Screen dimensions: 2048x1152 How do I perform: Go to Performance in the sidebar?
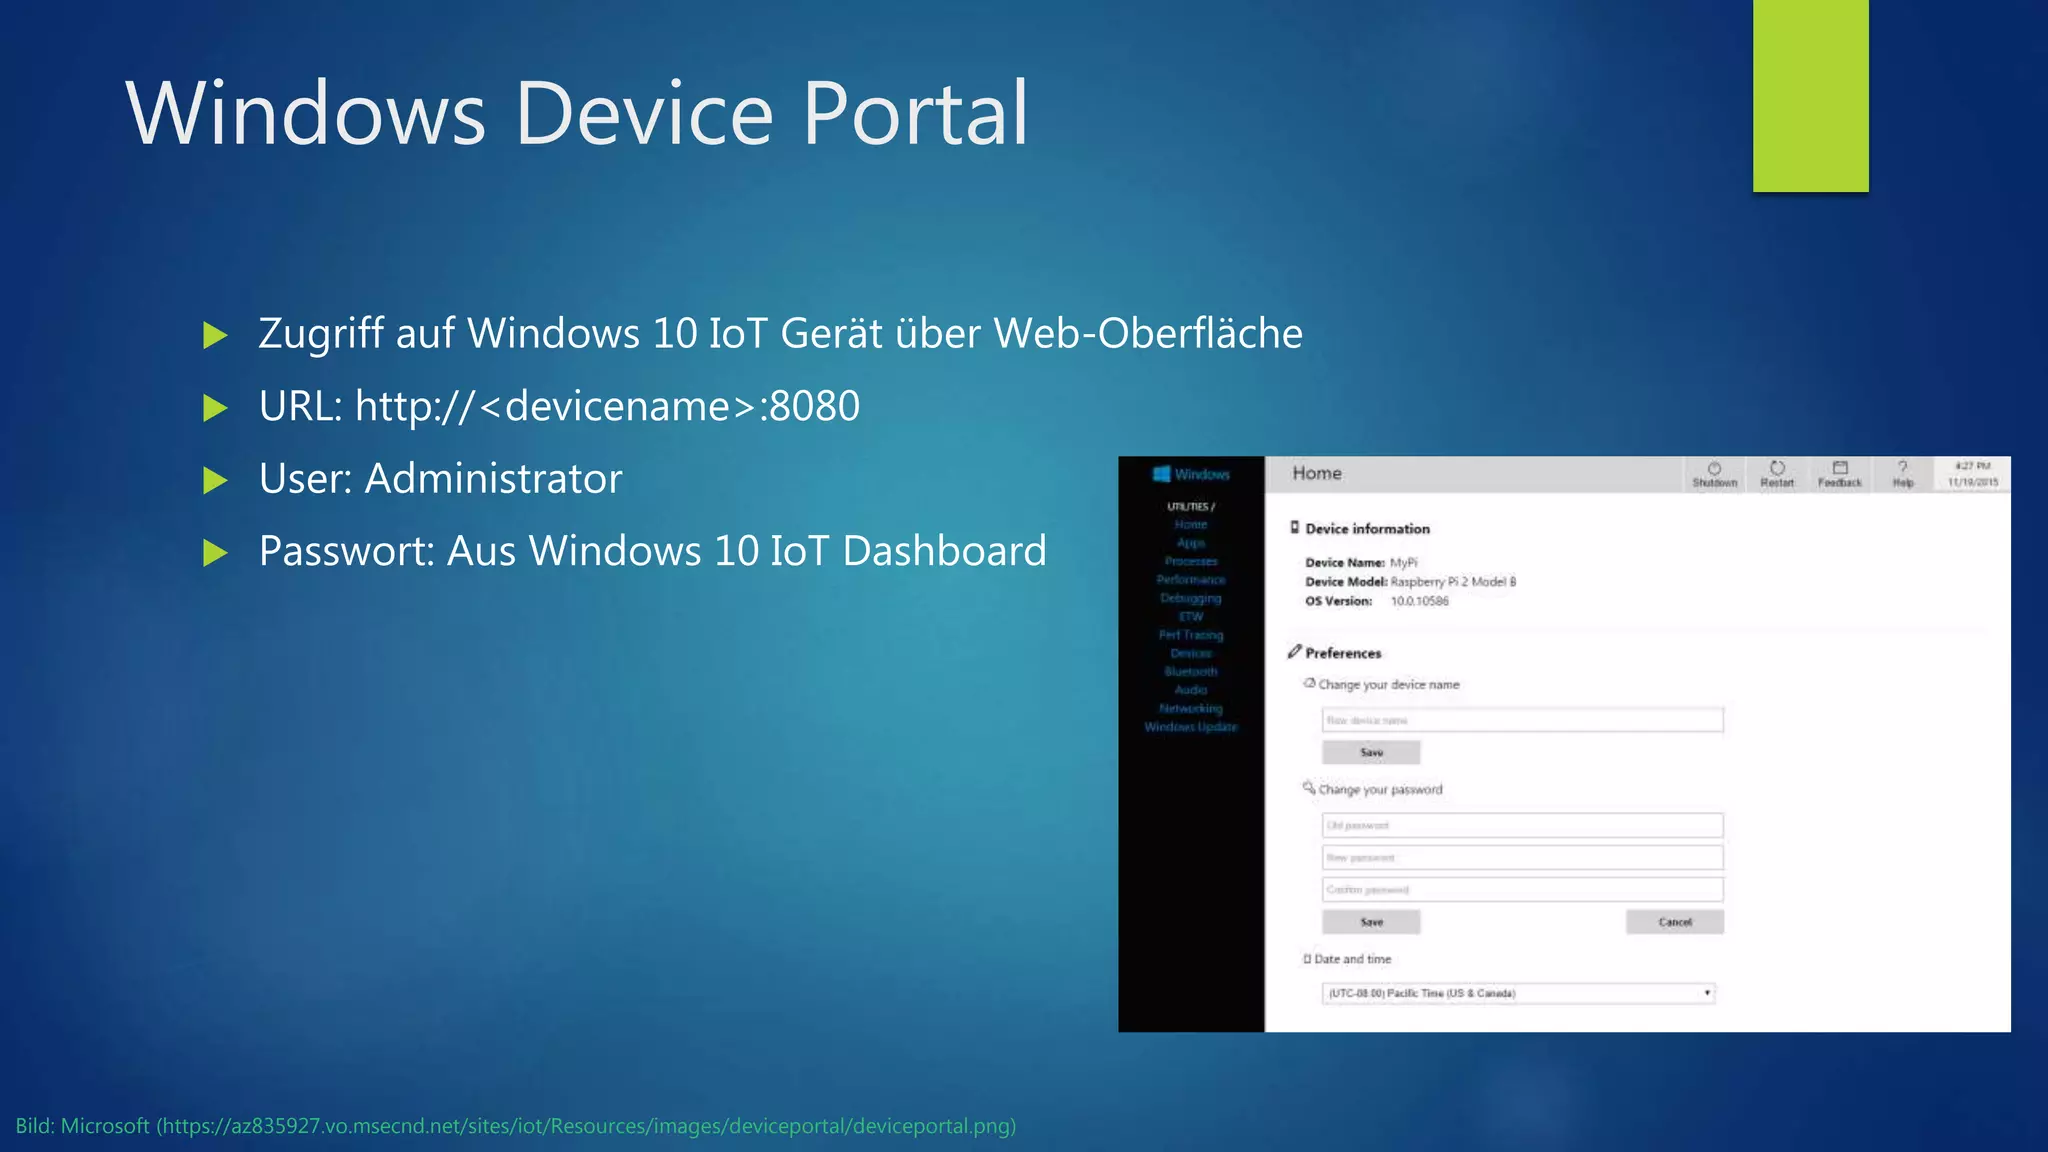point(1191,580)
